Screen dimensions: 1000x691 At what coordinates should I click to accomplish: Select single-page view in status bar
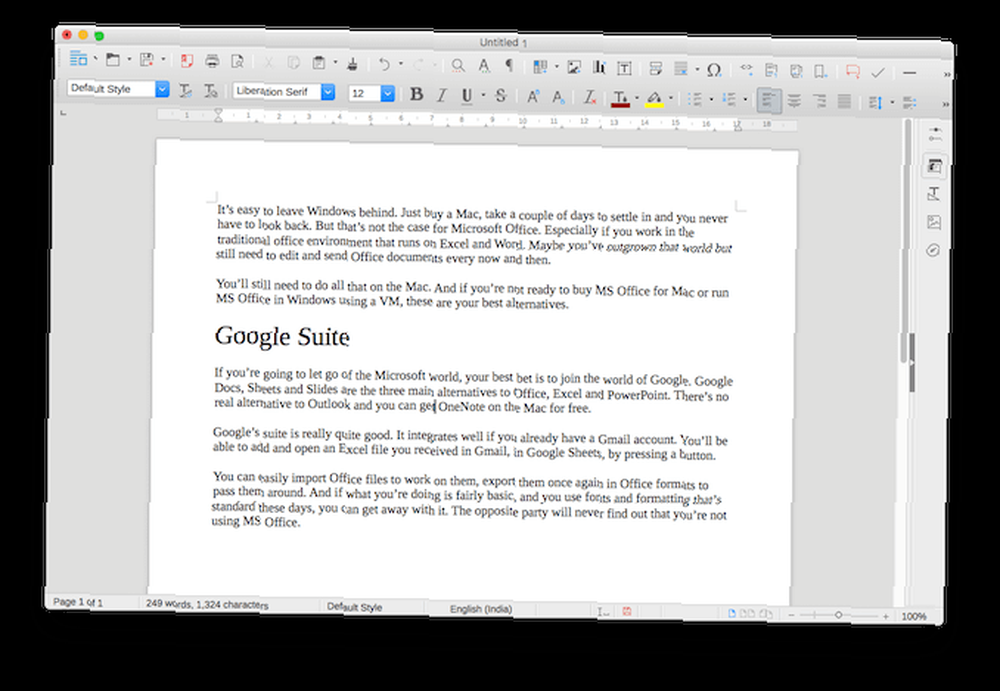click(732, 613)
